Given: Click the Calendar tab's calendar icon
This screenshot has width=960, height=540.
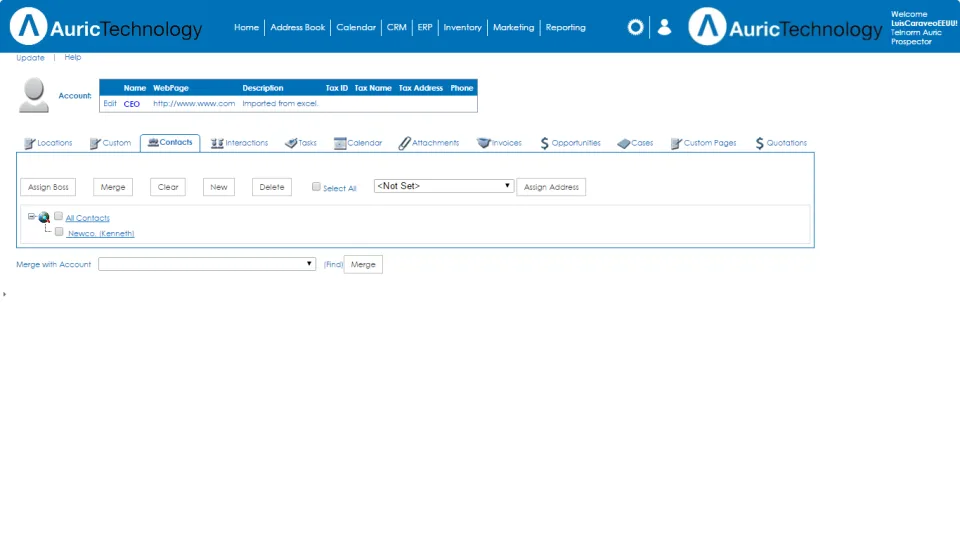Looking at the screenshot, I should [340, 143].
